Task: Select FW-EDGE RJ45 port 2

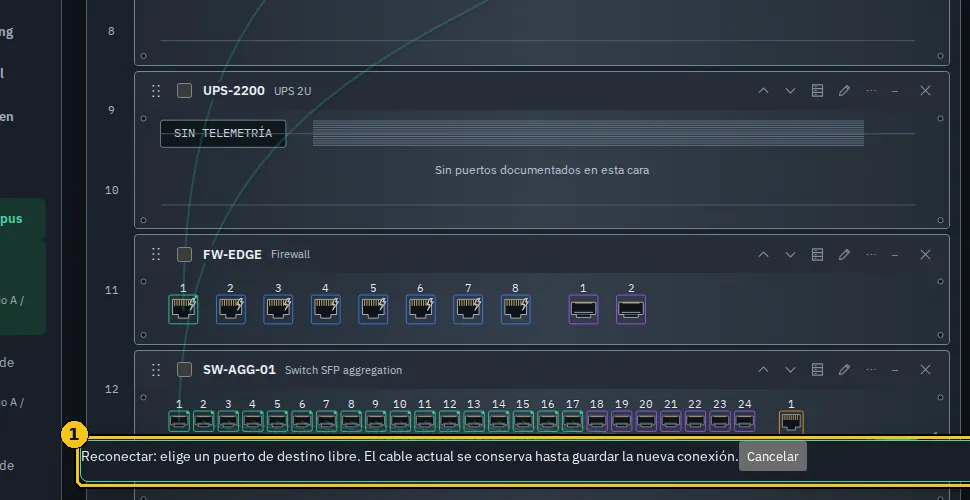Action: pyautogui.click(x=231, y=309)
